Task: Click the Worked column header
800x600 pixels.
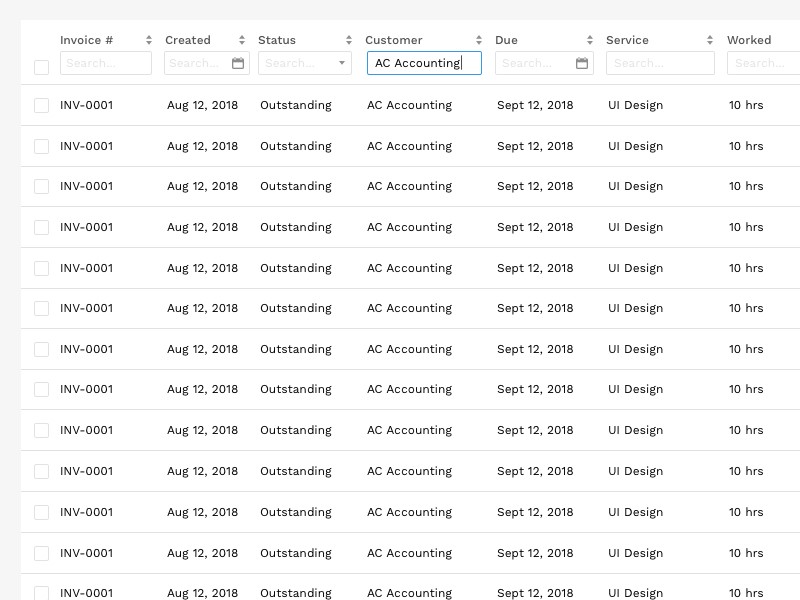Action: point(749,40)
